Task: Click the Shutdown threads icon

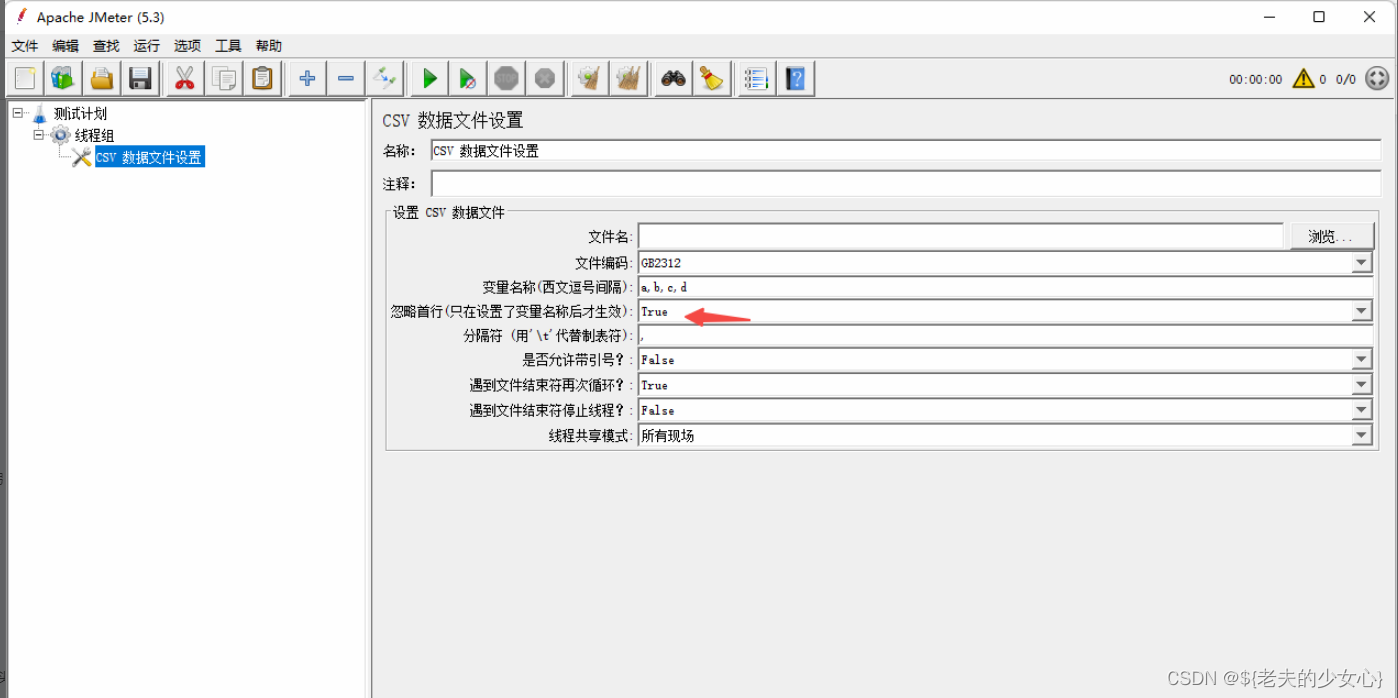Action: click(545, 78)
